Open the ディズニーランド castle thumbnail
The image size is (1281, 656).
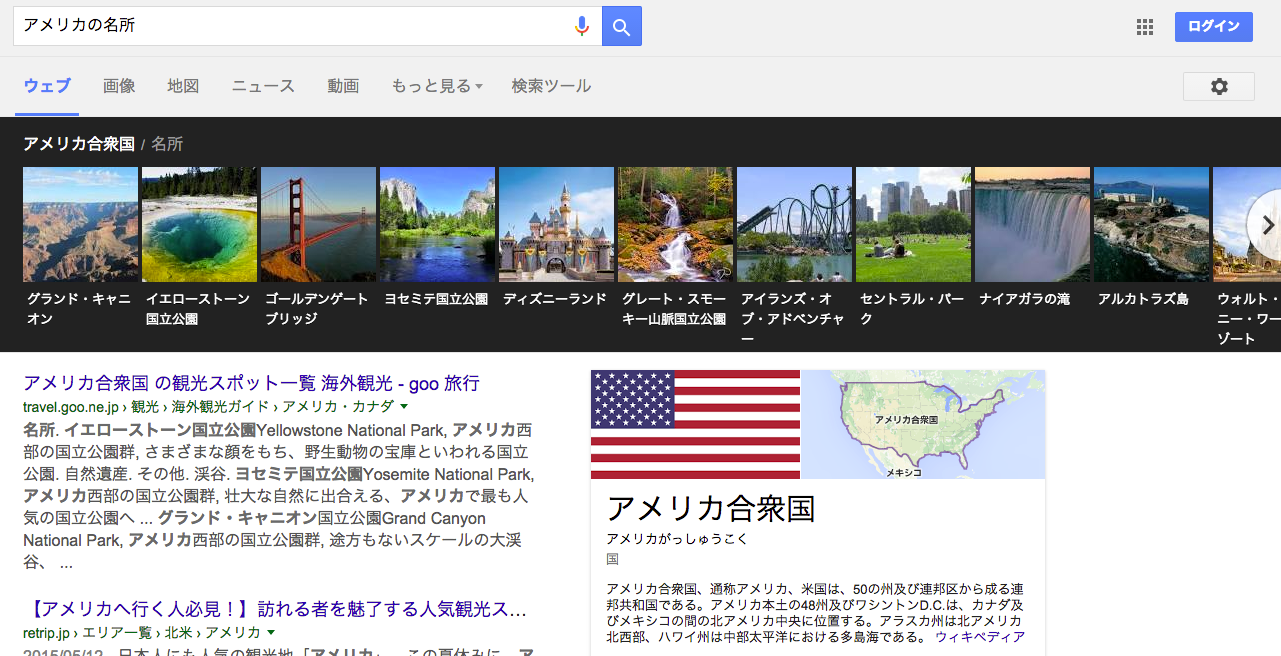[556, 224]
